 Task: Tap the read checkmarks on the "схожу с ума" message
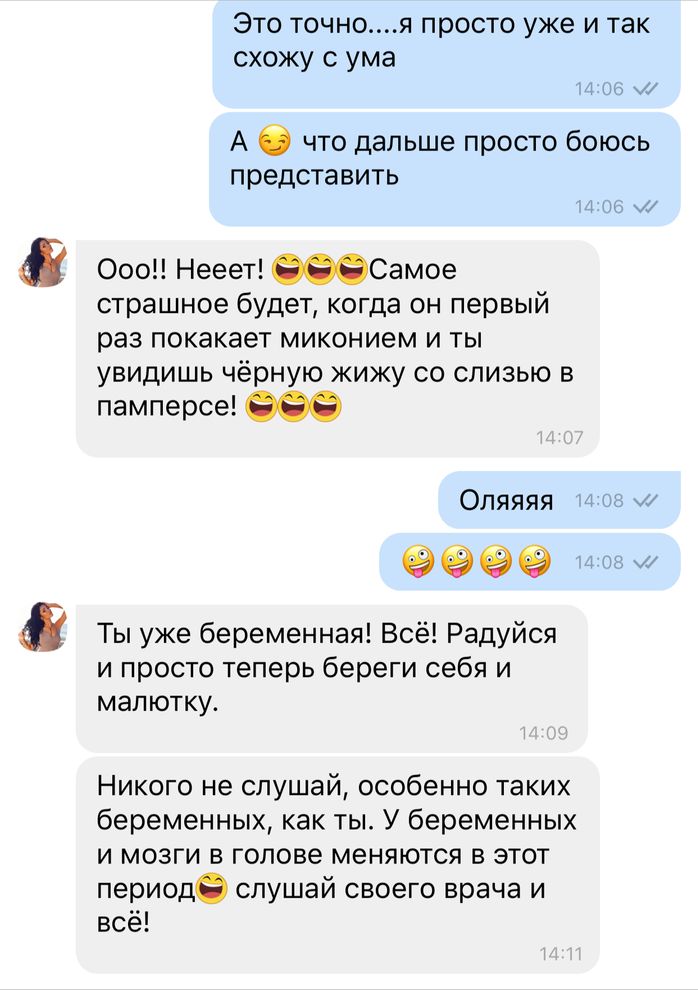pyautogui.click(x=646, y=89)
